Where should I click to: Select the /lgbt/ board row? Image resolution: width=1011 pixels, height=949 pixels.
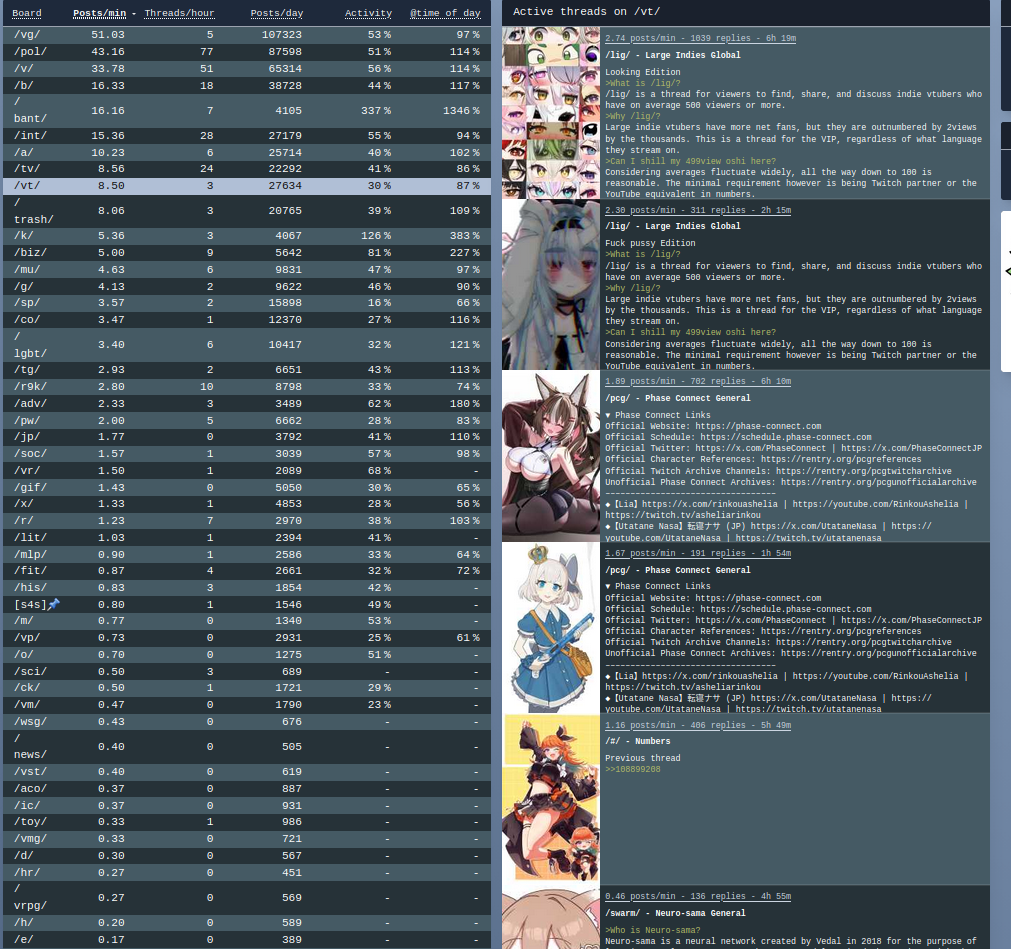tap(247, 345)
